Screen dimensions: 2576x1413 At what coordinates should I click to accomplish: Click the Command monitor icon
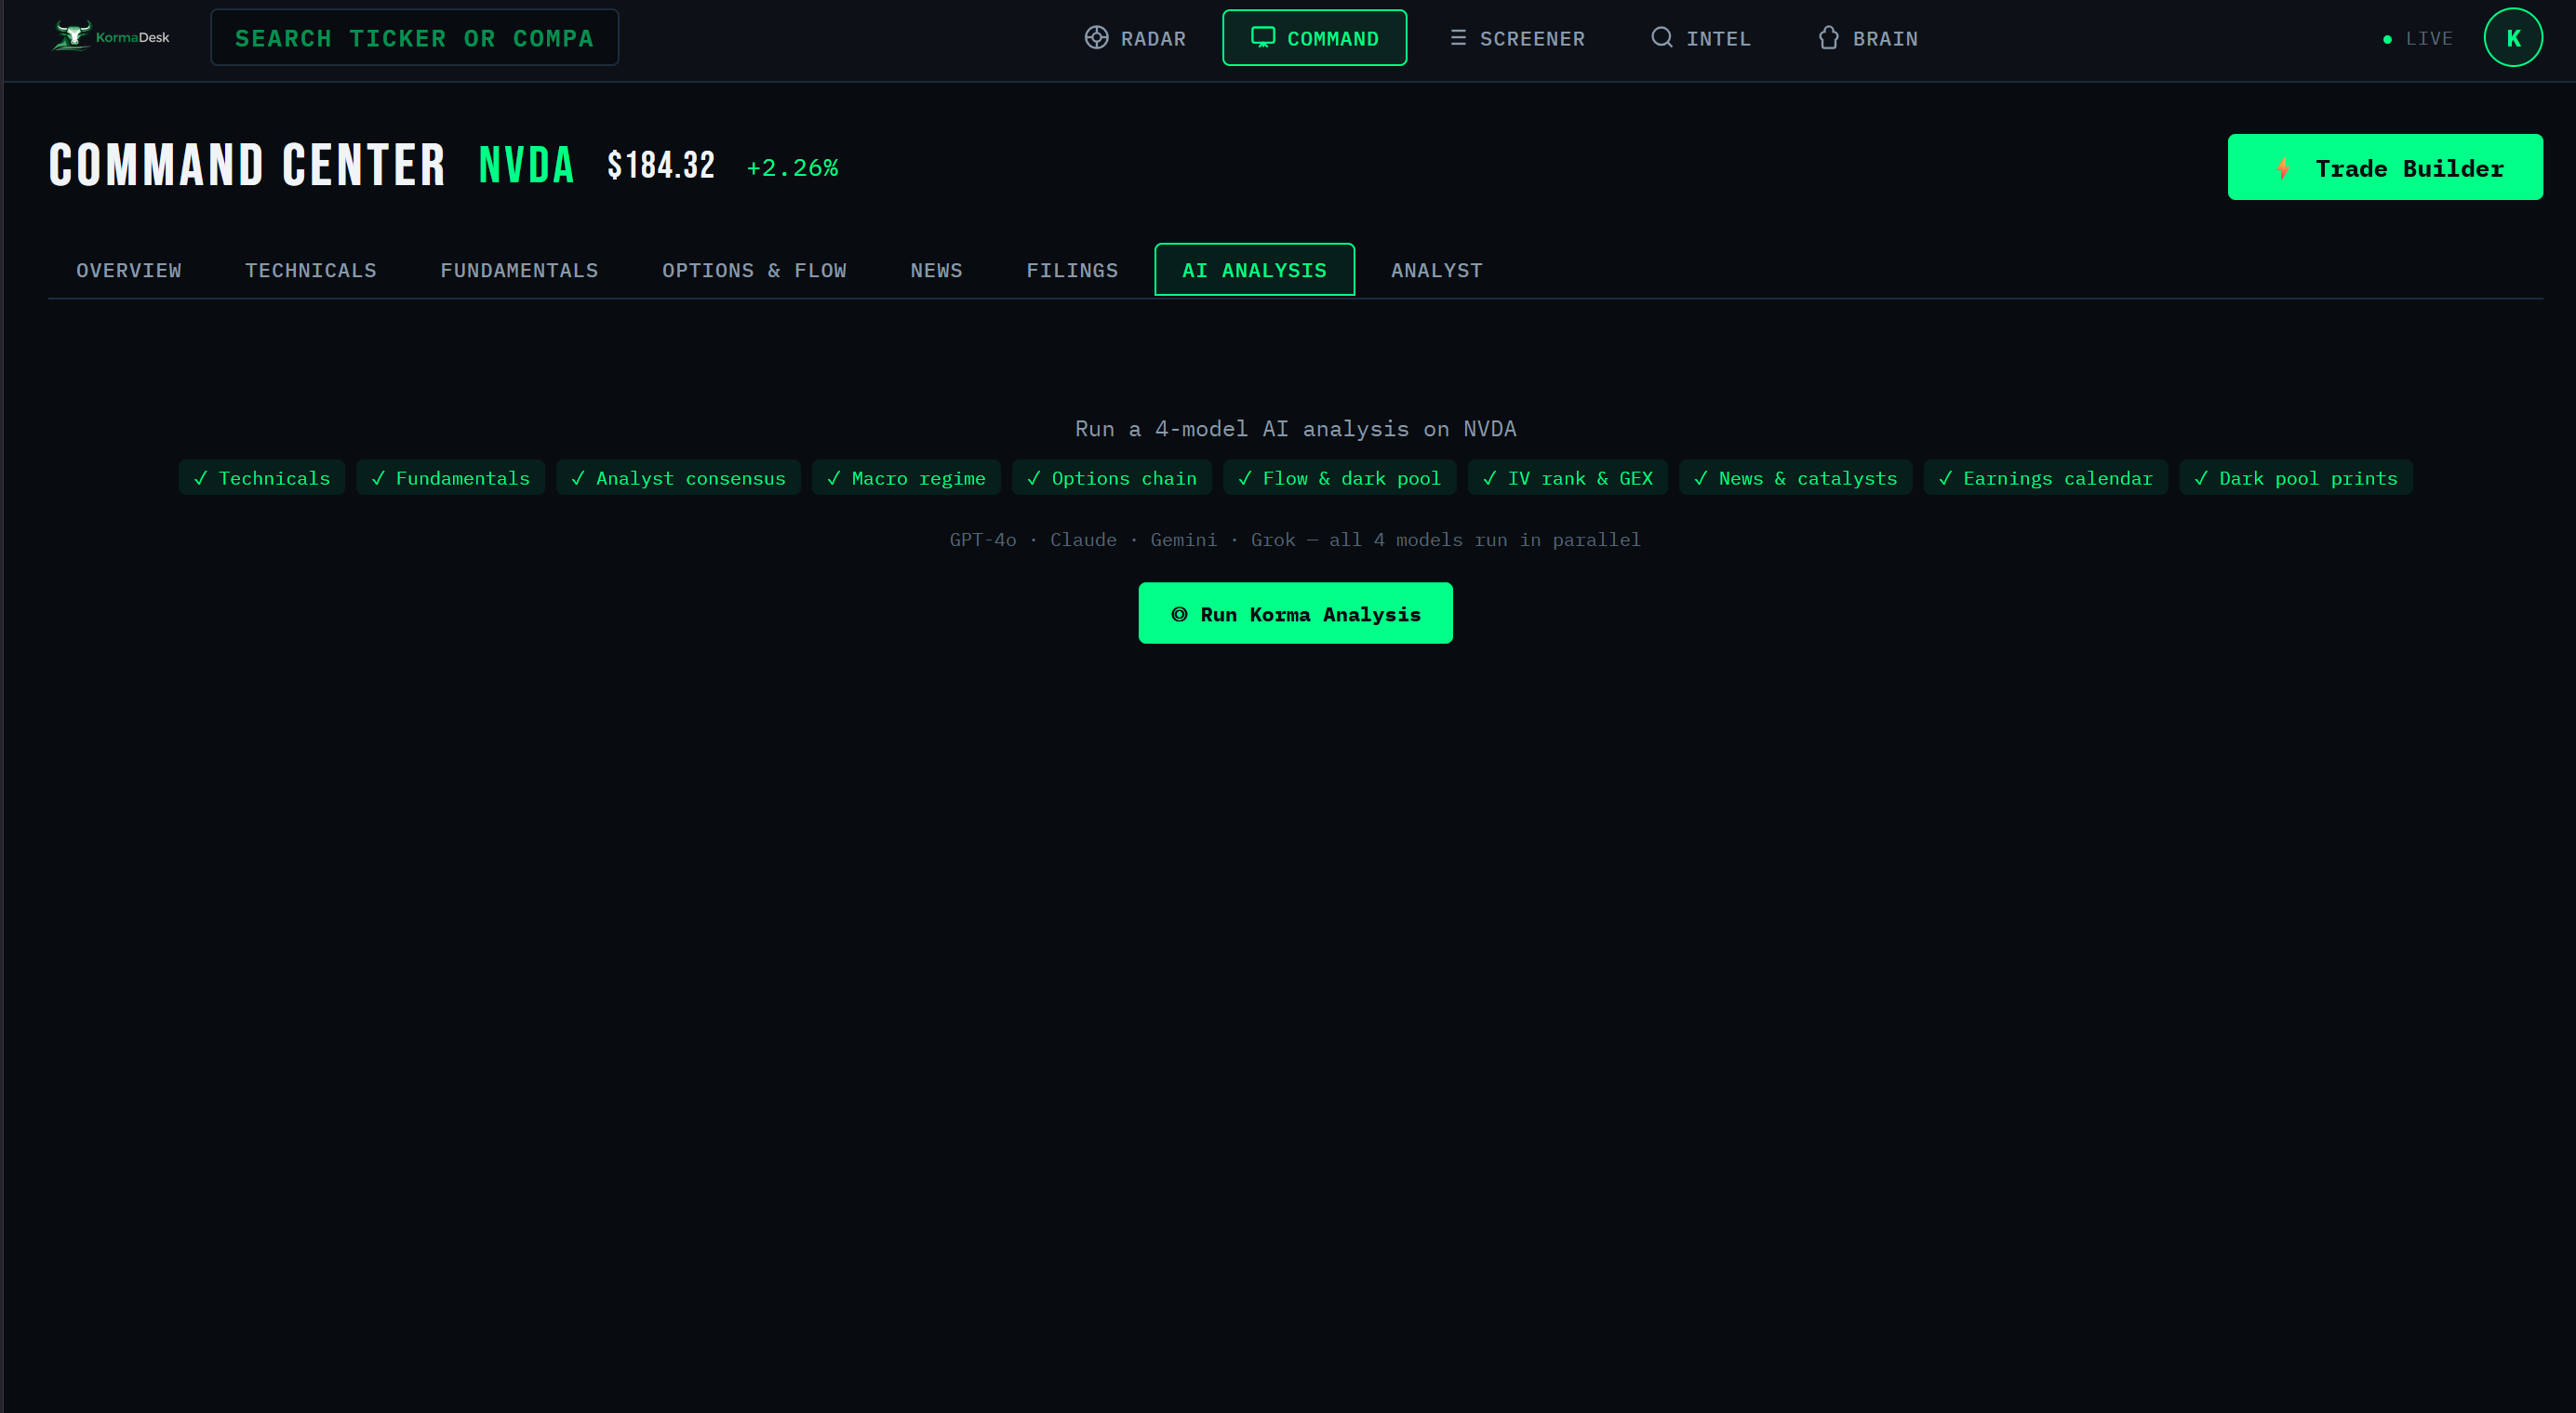tap(1262, 38)
